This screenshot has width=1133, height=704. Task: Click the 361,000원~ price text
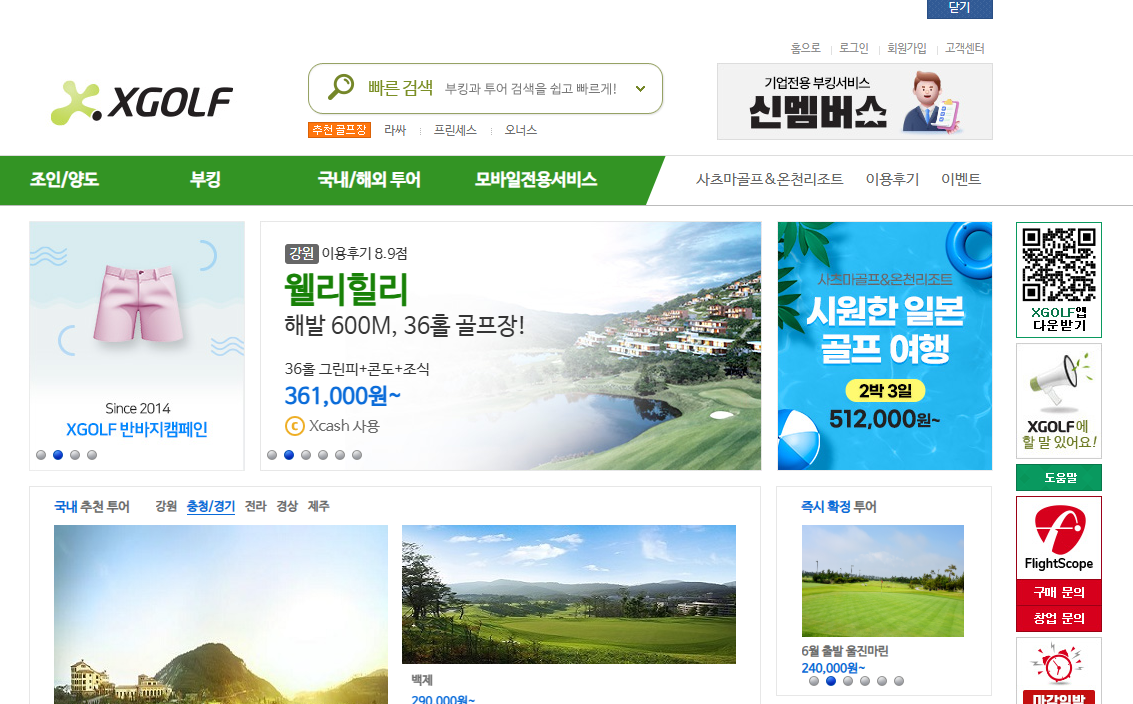point(342,395)
